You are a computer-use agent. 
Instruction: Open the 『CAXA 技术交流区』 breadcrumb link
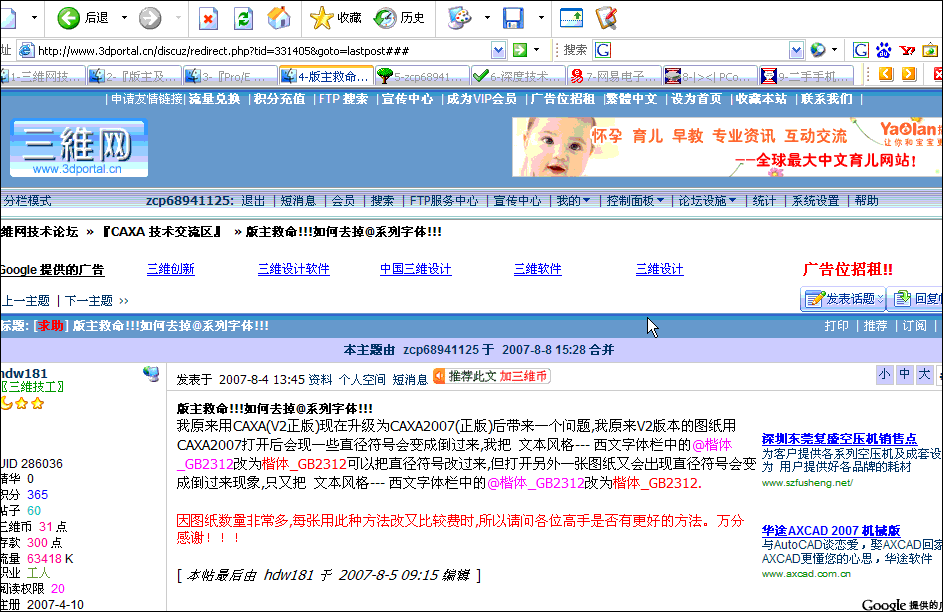point(162,232)
